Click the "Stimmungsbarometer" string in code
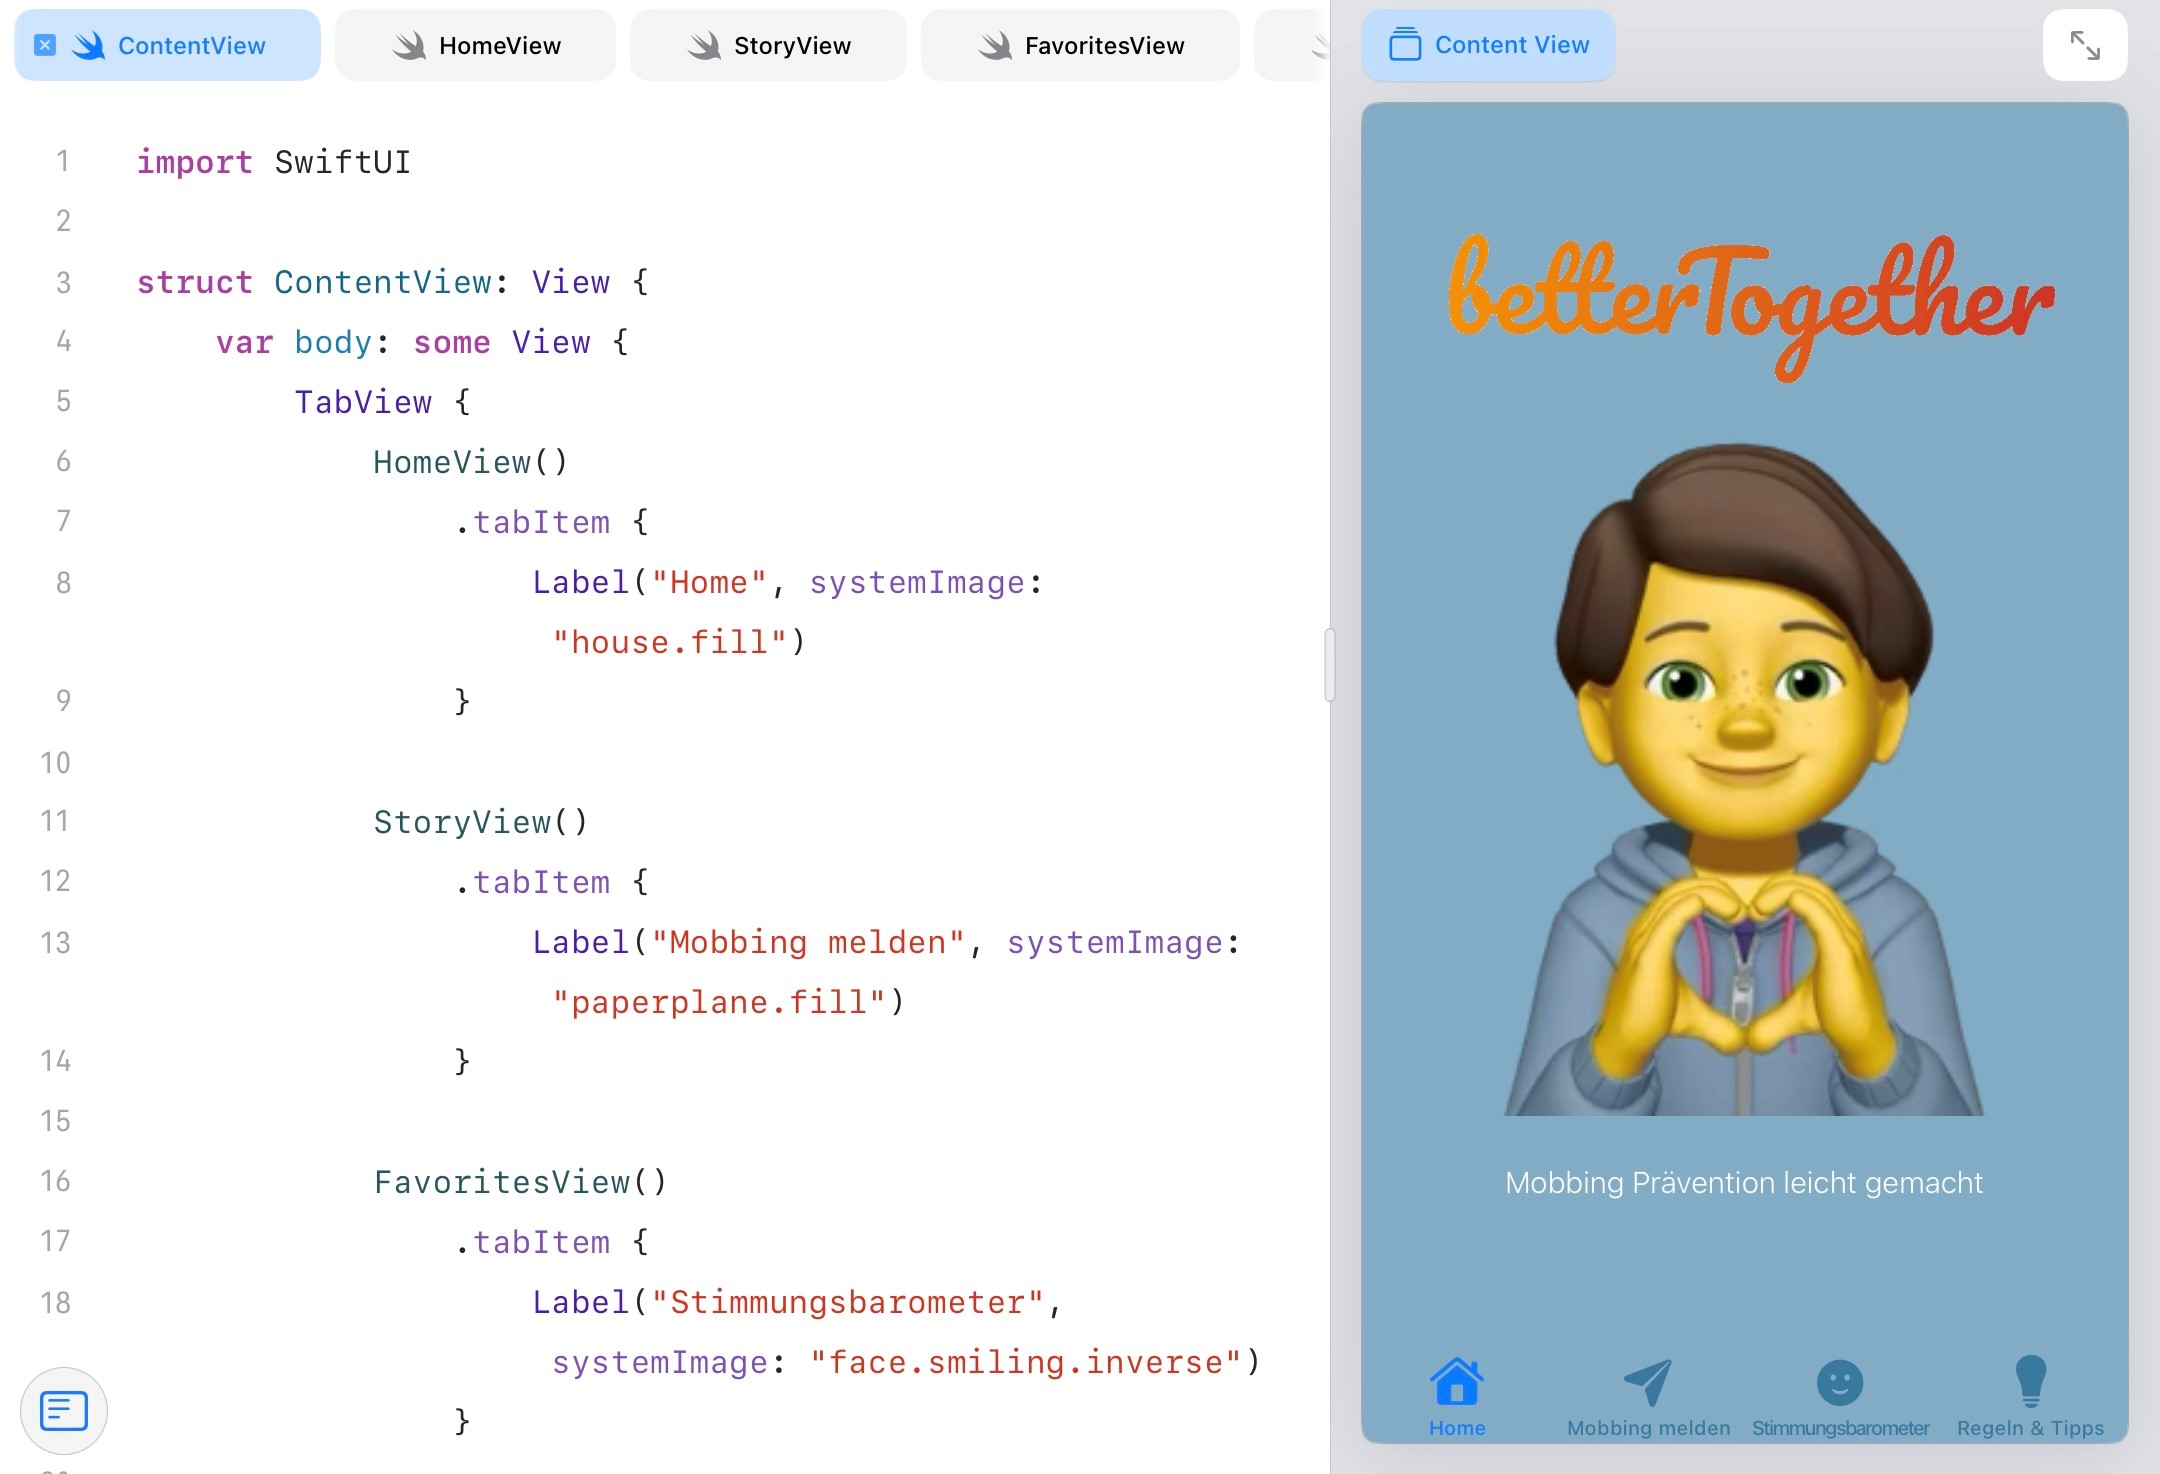Screen dimensions: 2160x1474 [847, 1302]
